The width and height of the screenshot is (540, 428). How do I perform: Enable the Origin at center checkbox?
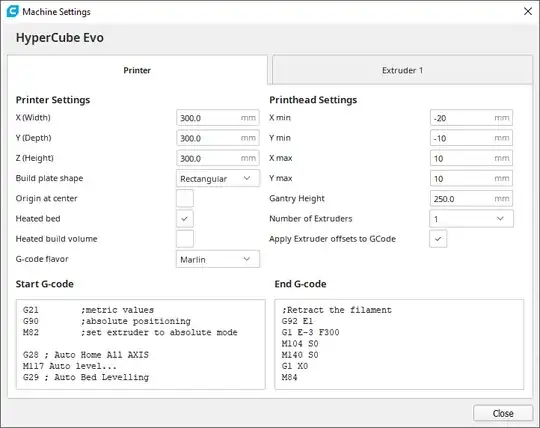pyautogui.click(x=185, y=198)
